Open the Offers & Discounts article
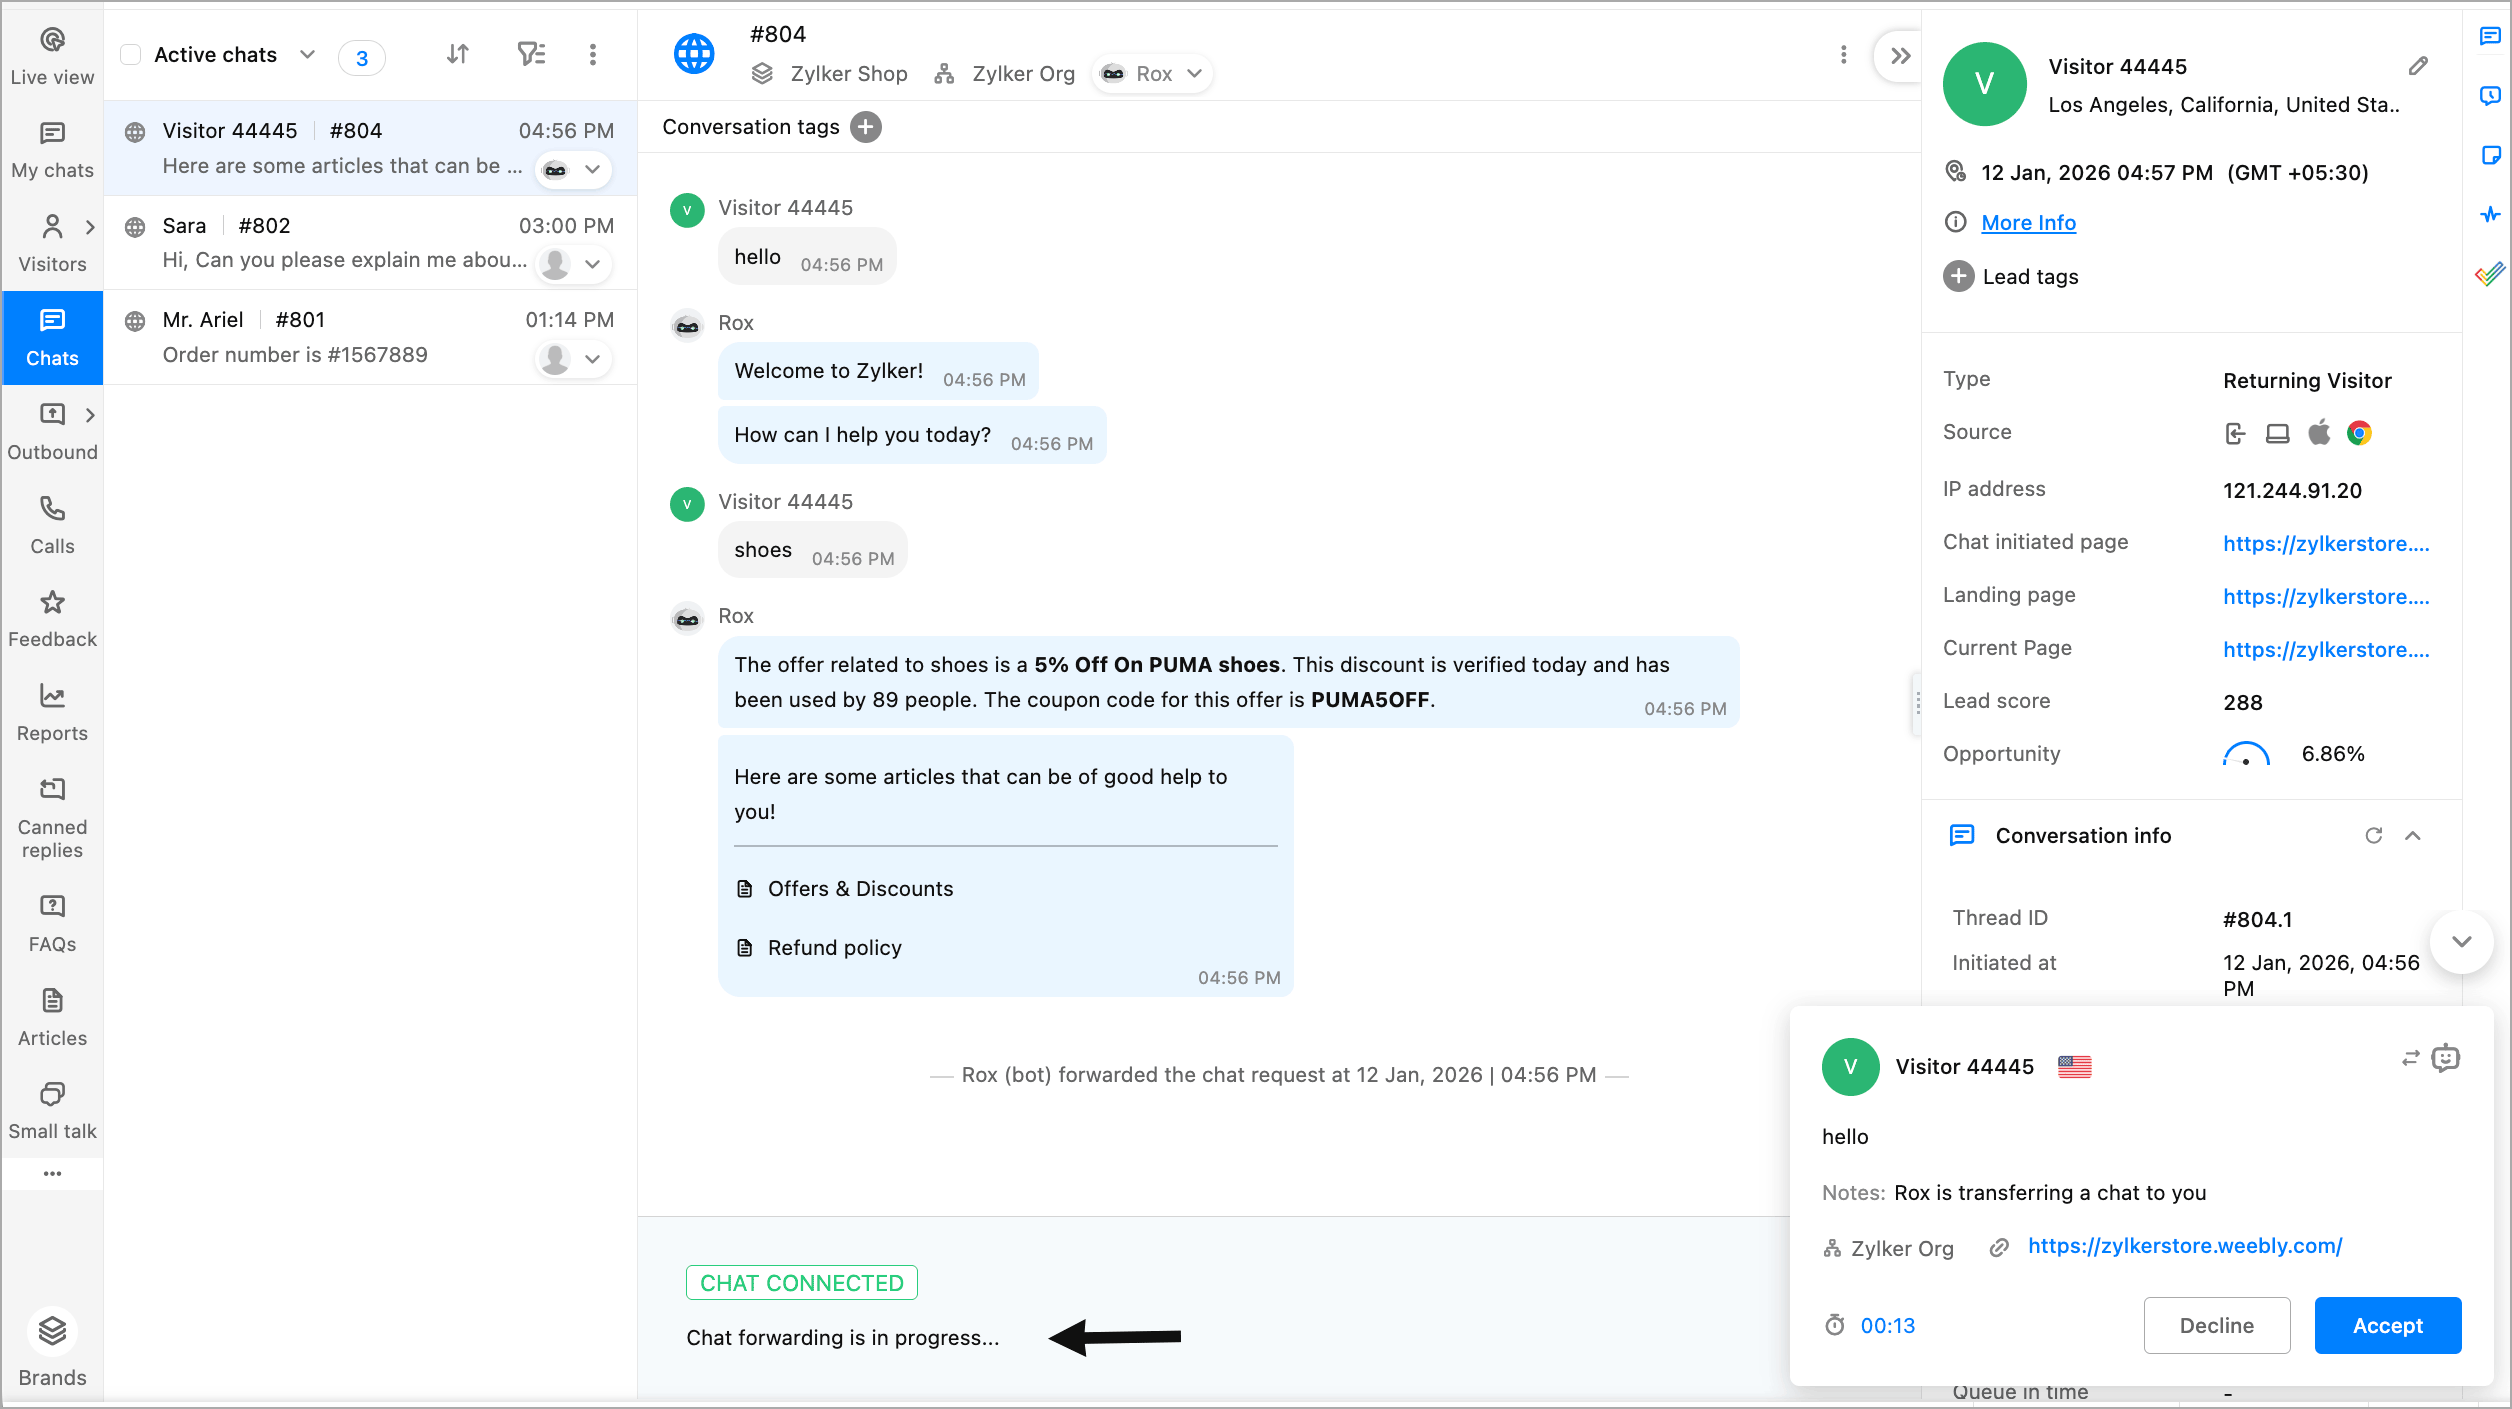Image resolution: width=2512 pixels, height=1409 pixels. [x=859, y=889]
